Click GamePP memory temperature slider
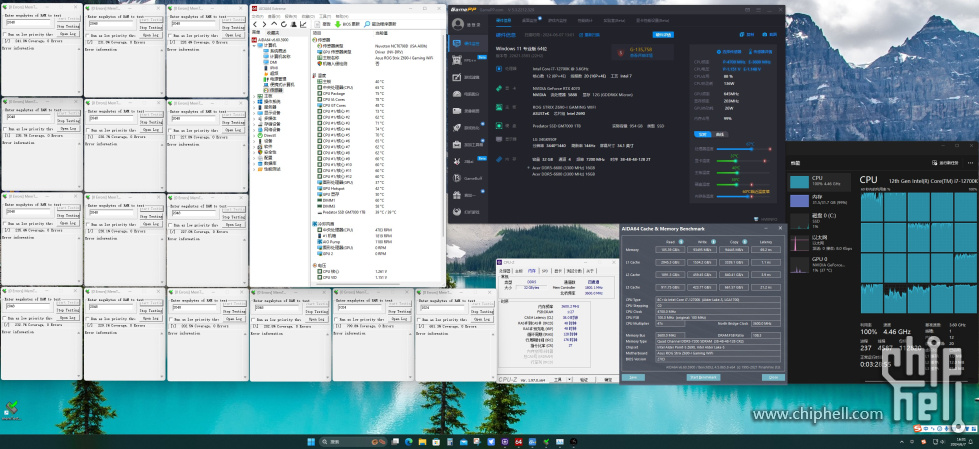The height and width of the screenshot is (449, 979). (x=744, y=196)
